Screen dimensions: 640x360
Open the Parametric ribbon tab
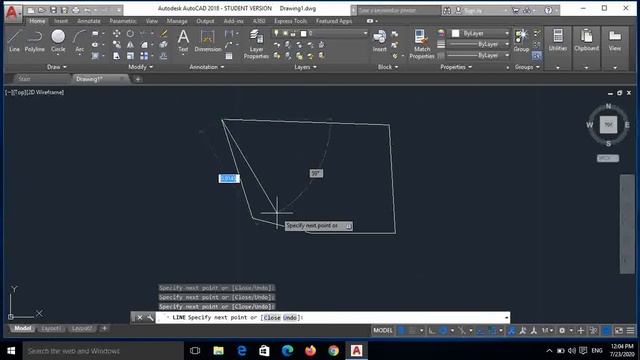click(x=123, y=21)
